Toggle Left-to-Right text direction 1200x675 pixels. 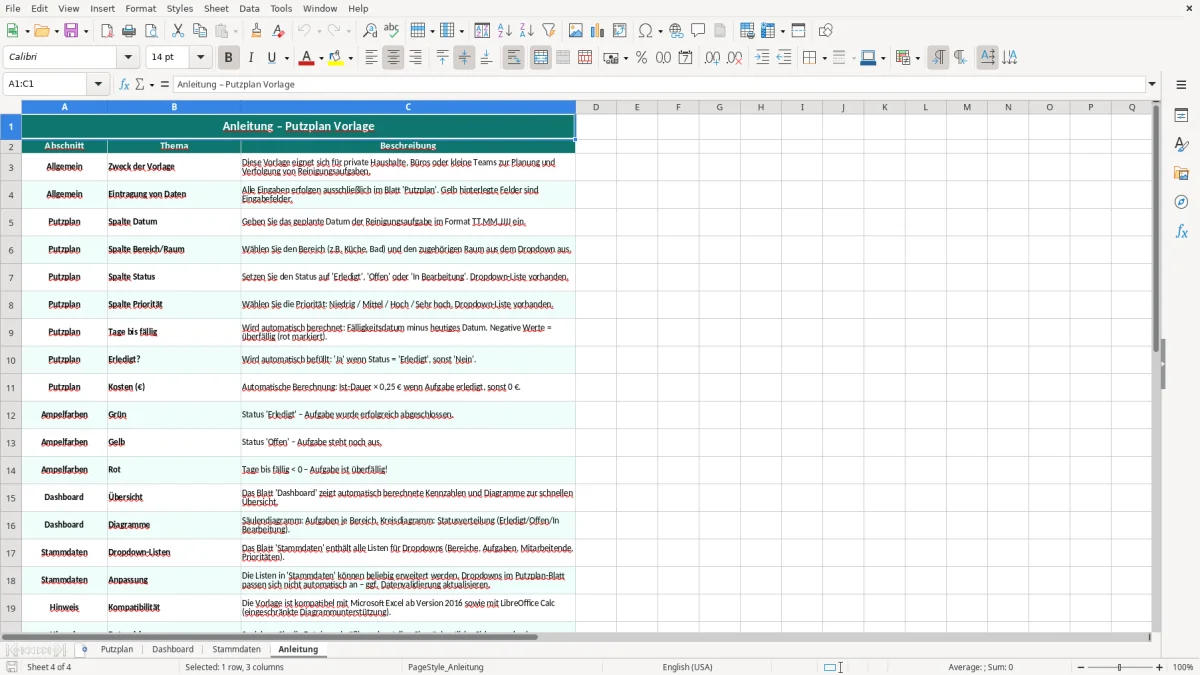click(938, 58)
